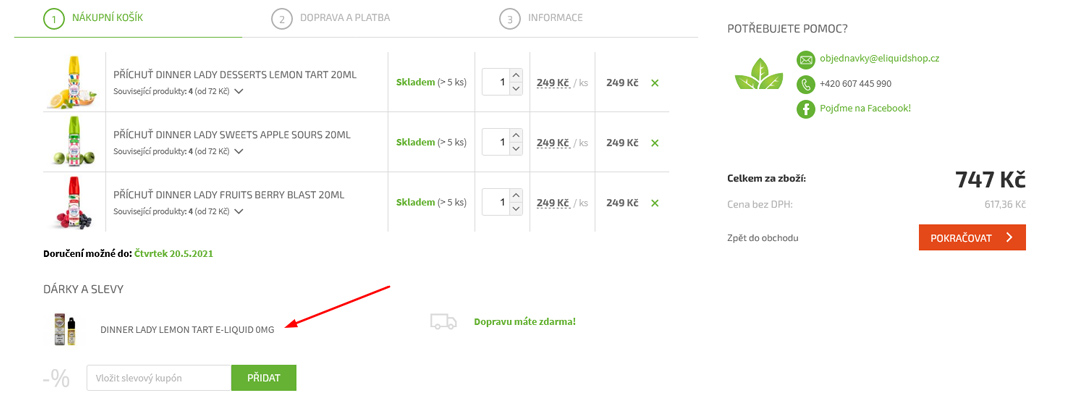
Task: Click the Facebook icon
Action: (x=805, y=109)
